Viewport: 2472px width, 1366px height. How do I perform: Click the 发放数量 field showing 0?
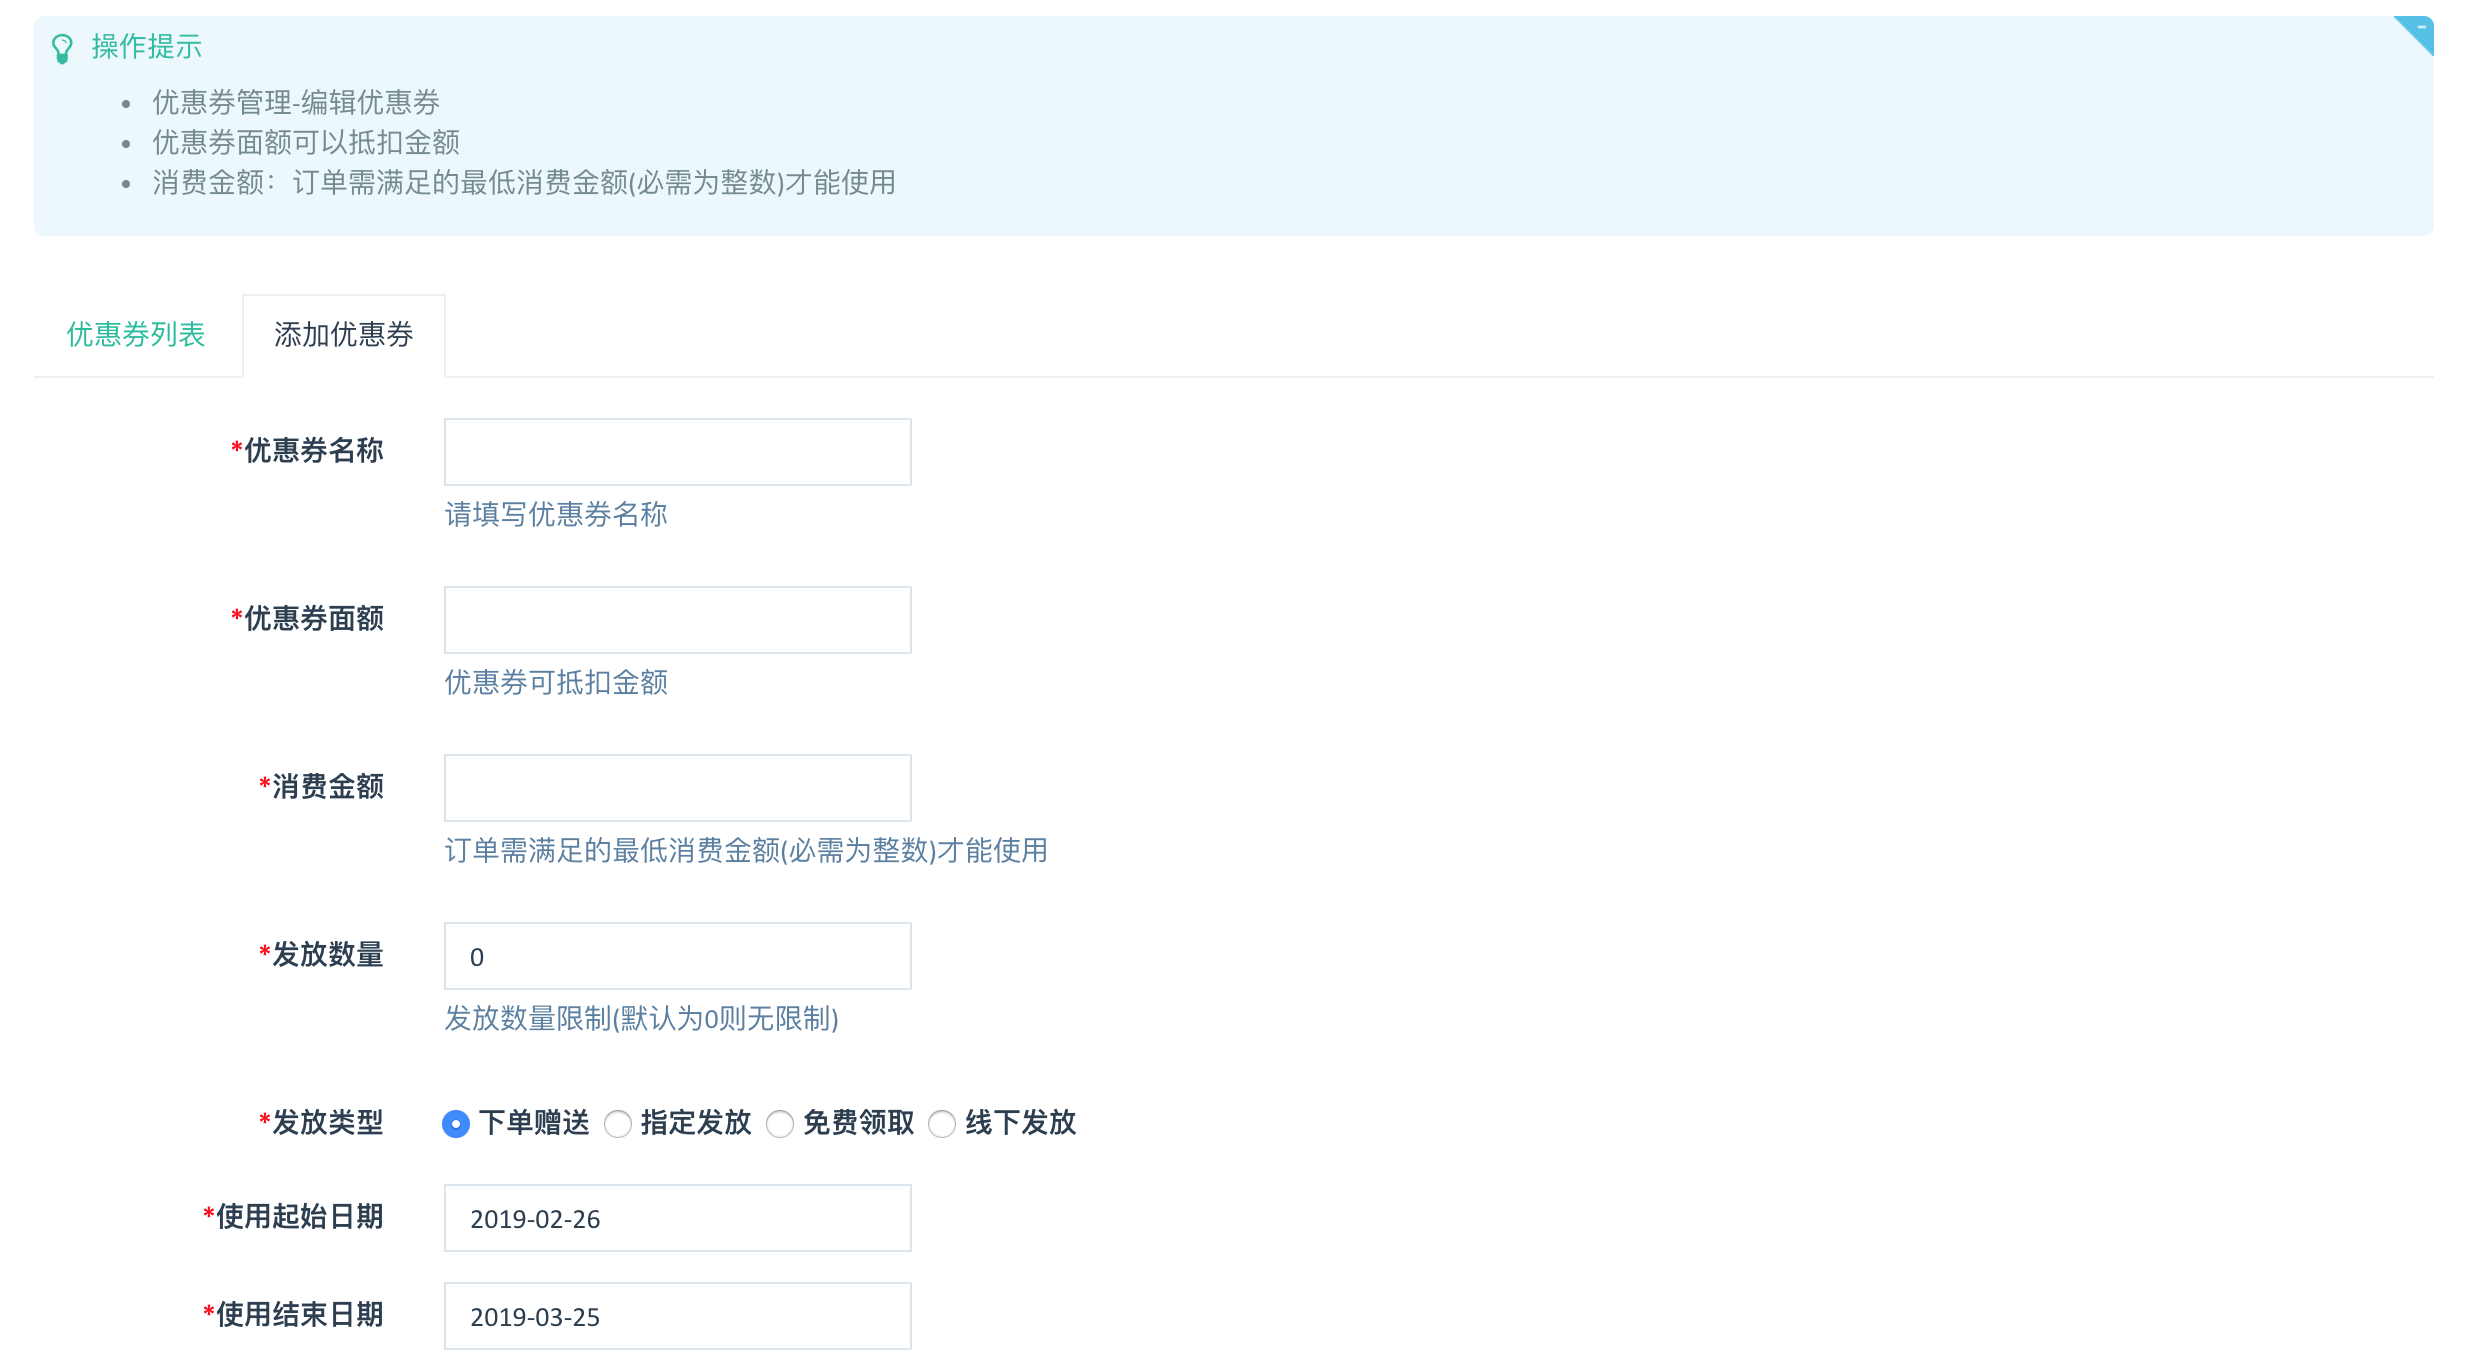677,956
